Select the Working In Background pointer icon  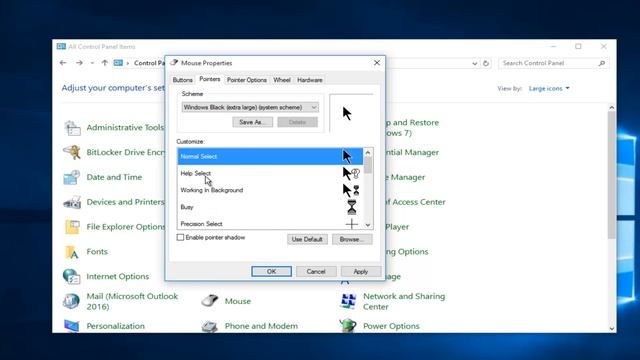point(351,190)
